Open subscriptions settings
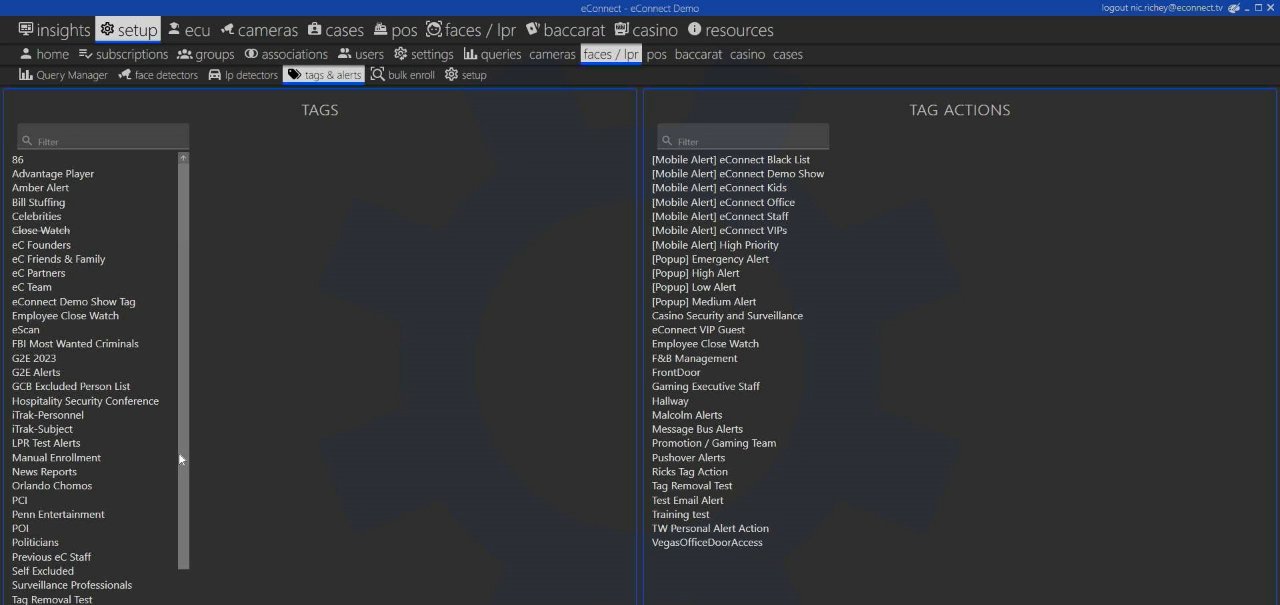Screen dimensions: 1280x605 (x=123, y=54)
